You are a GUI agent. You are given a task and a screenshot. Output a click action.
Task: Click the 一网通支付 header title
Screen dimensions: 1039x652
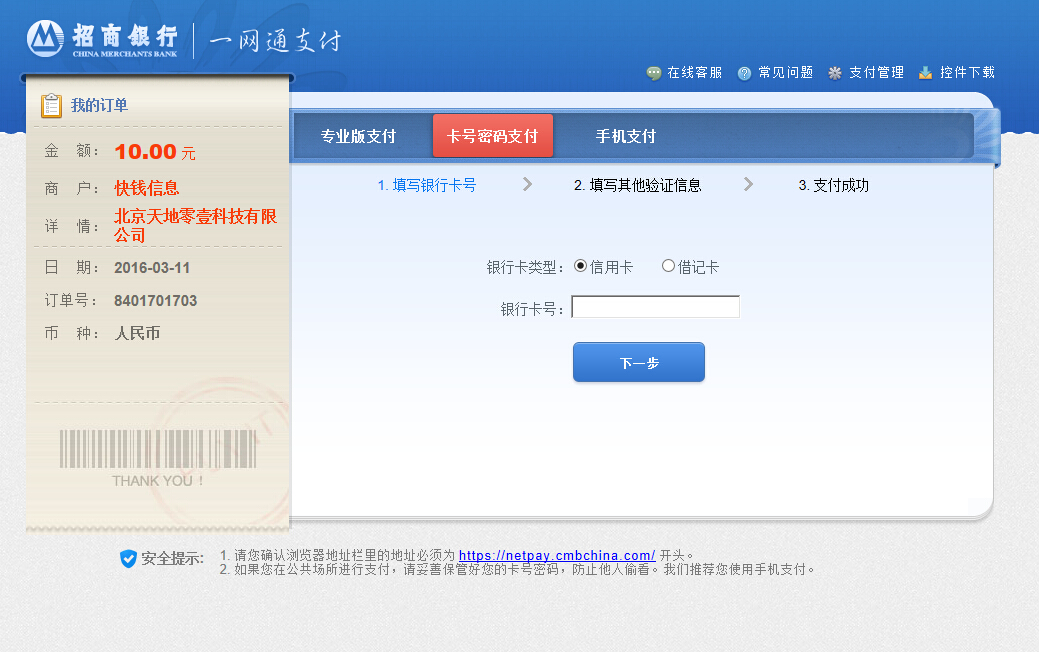(x=275, y=41)
